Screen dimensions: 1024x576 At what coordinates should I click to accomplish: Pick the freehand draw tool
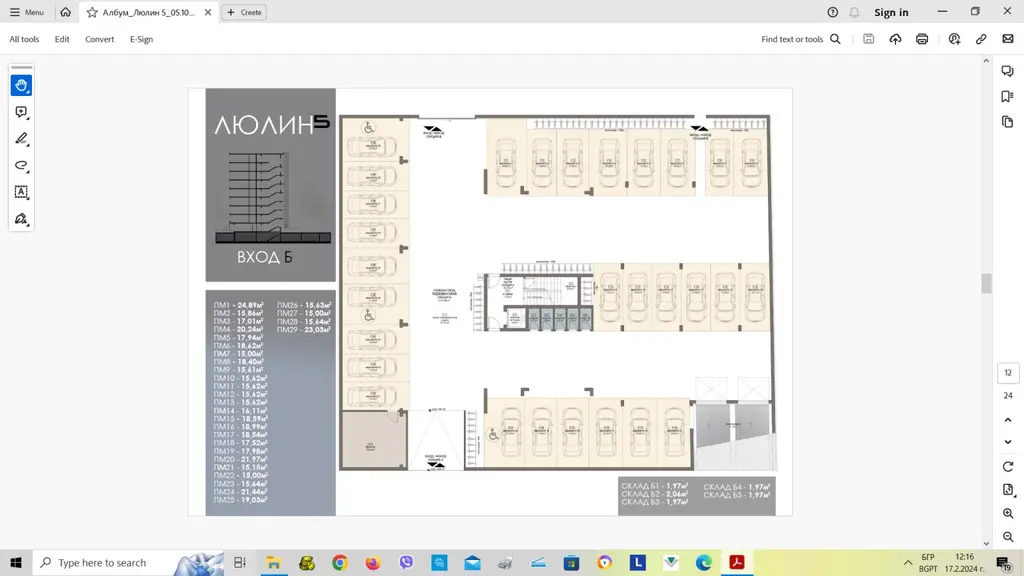(21, 166)
